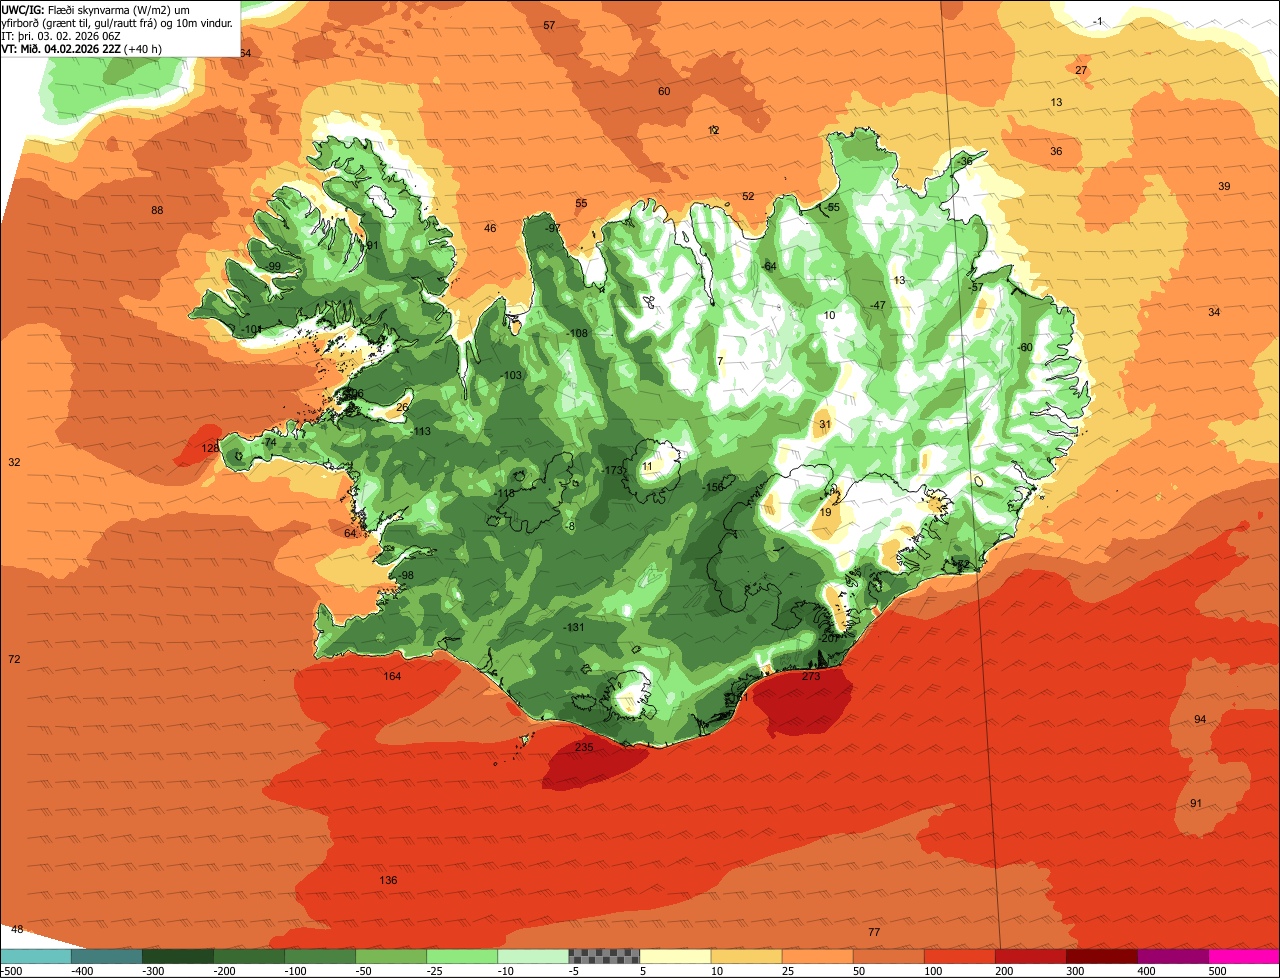Click the 77 value at the bottom
Viewport: 1280px width, 978px height.
pos(874,932)
